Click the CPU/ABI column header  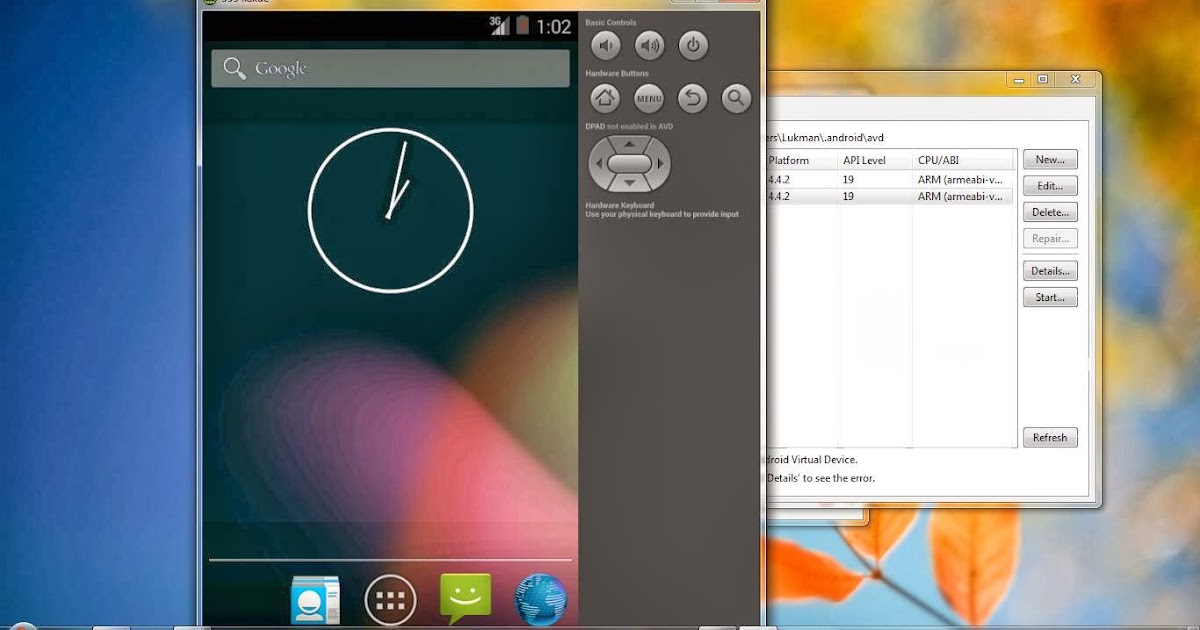coord(964,160)
